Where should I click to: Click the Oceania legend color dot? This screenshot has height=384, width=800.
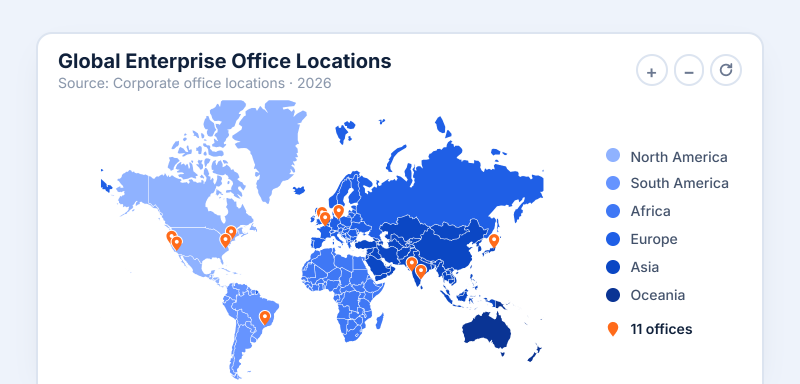click(x=613, y=295)
